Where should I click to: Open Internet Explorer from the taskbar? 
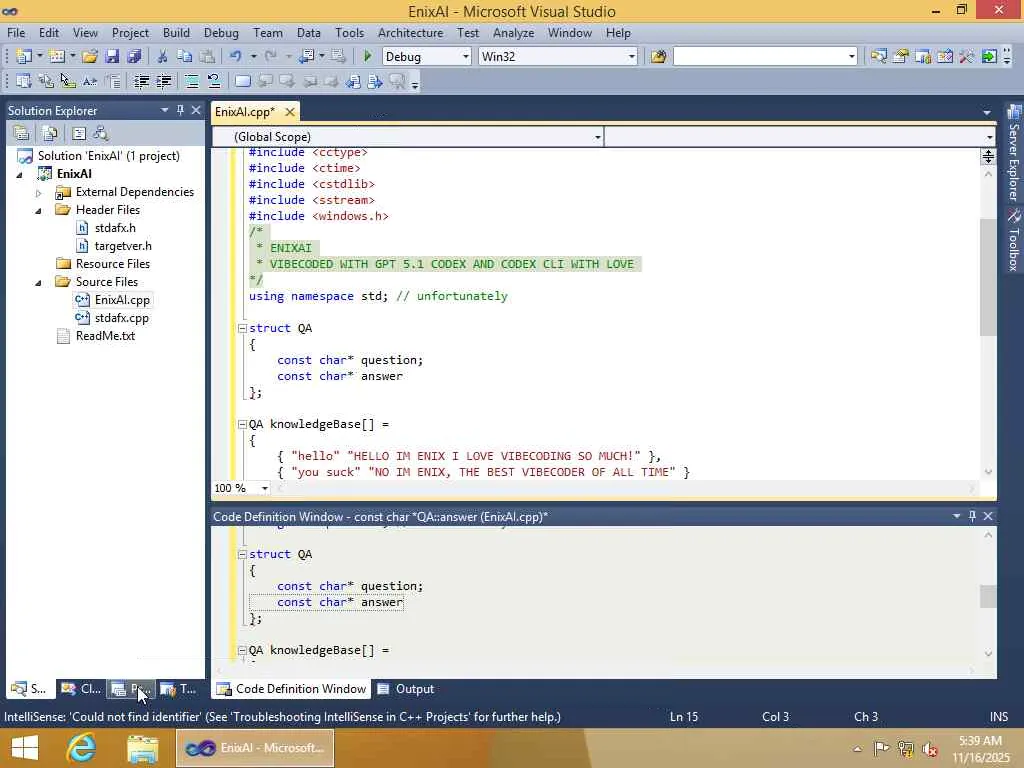[81, 747]
